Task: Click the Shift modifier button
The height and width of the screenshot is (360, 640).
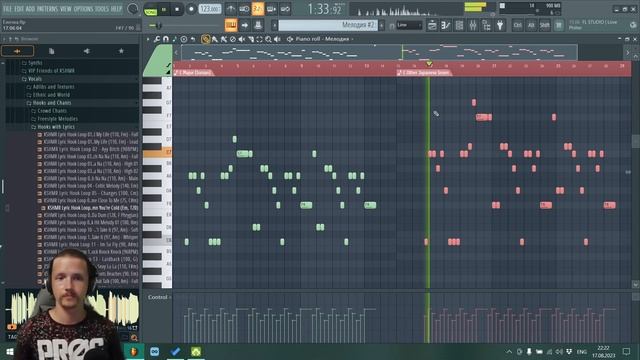Action: 544,25
